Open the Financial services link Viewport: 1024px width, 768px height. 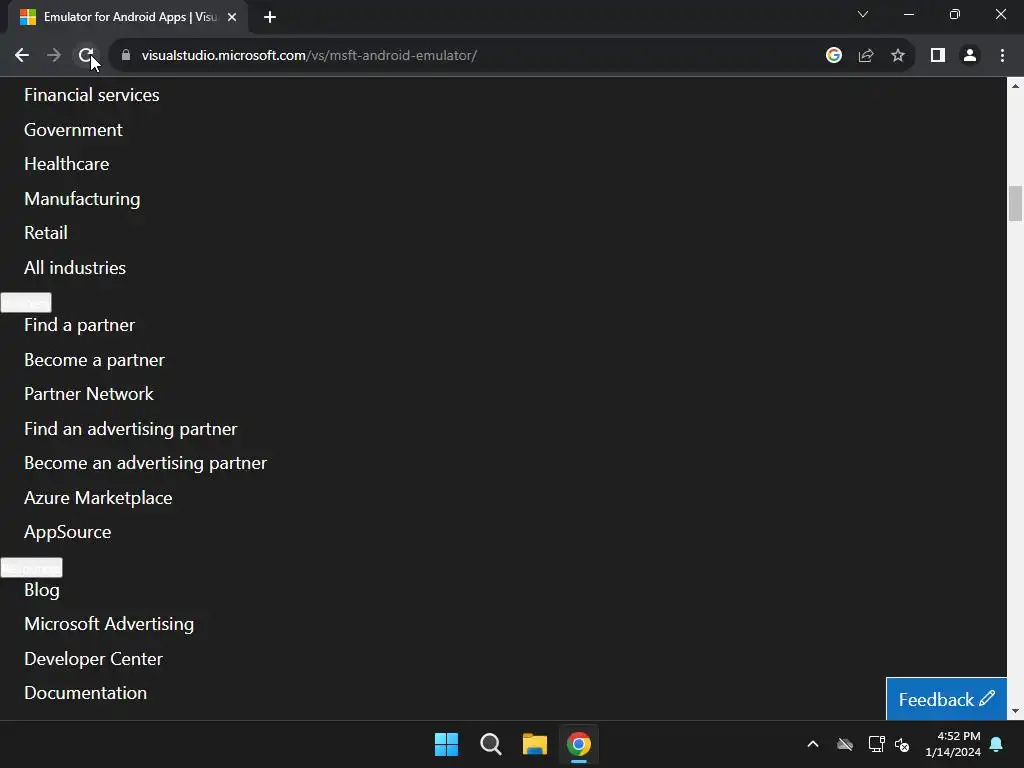(91, 95)
